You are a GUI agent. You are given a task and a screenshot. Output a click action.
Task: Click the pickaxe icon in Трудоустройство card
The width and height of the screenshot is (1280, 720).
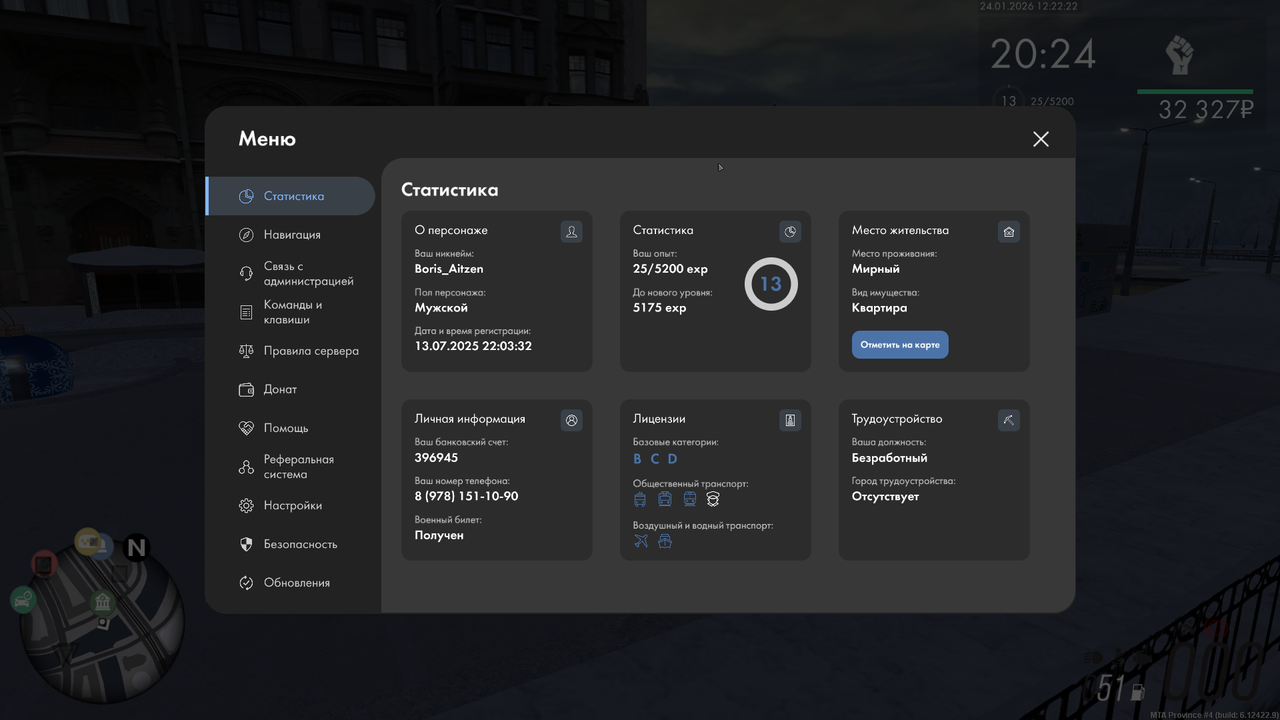1009,421
